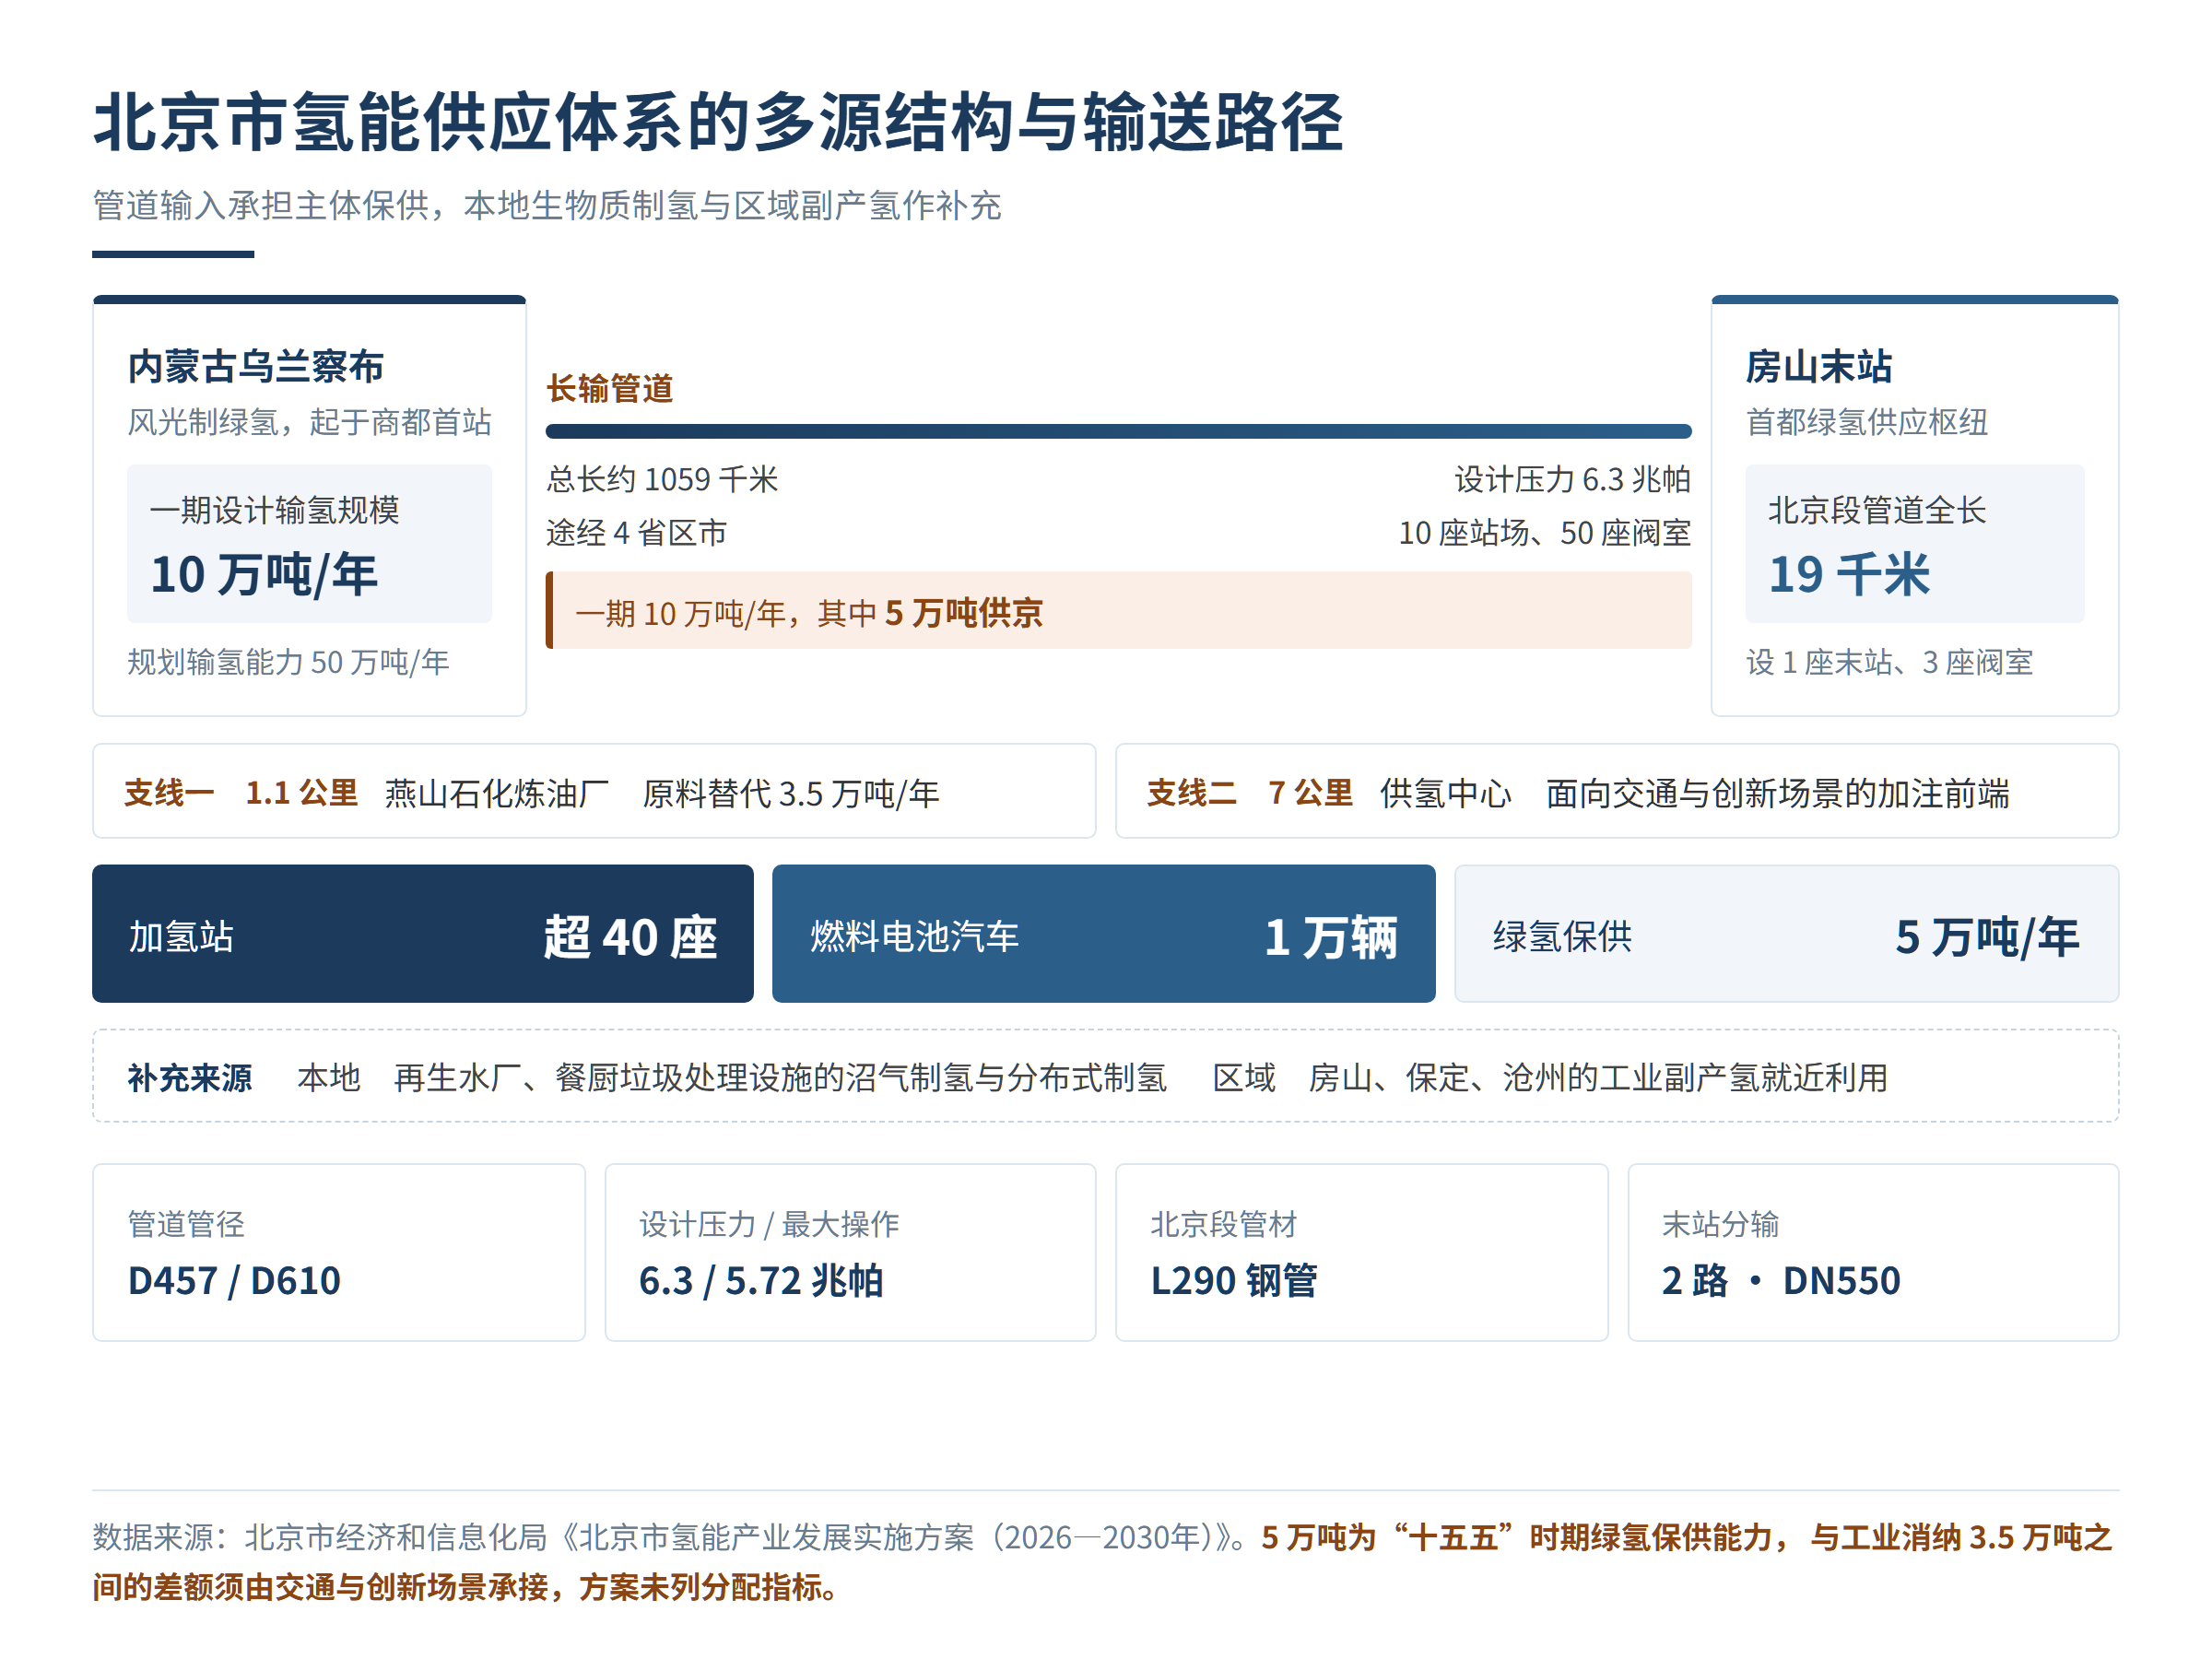
Task: Click the label 北京段管材
Action: tap(1223, 1223)
